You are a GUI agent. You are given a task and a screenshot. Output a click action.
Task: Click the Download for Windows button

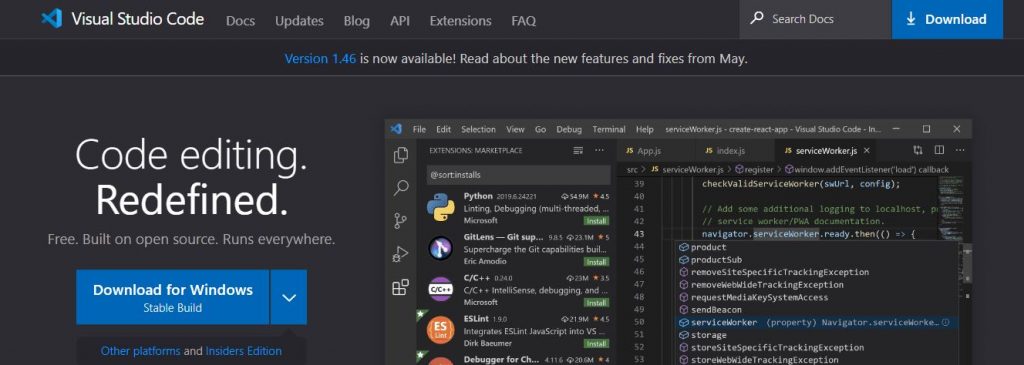click(x=172, y=297)
